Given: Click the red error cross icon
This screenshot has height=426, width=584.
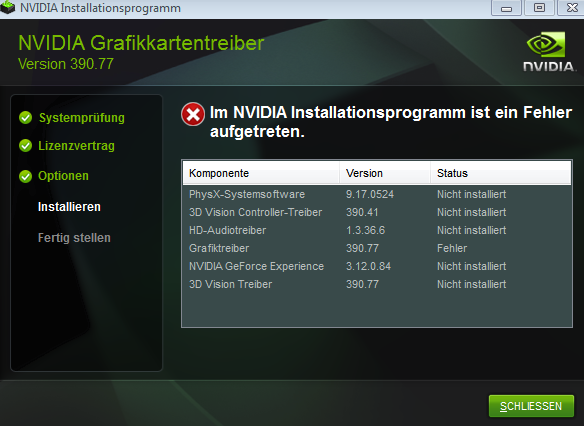Looking at the screenshot, I should (193, 114).
